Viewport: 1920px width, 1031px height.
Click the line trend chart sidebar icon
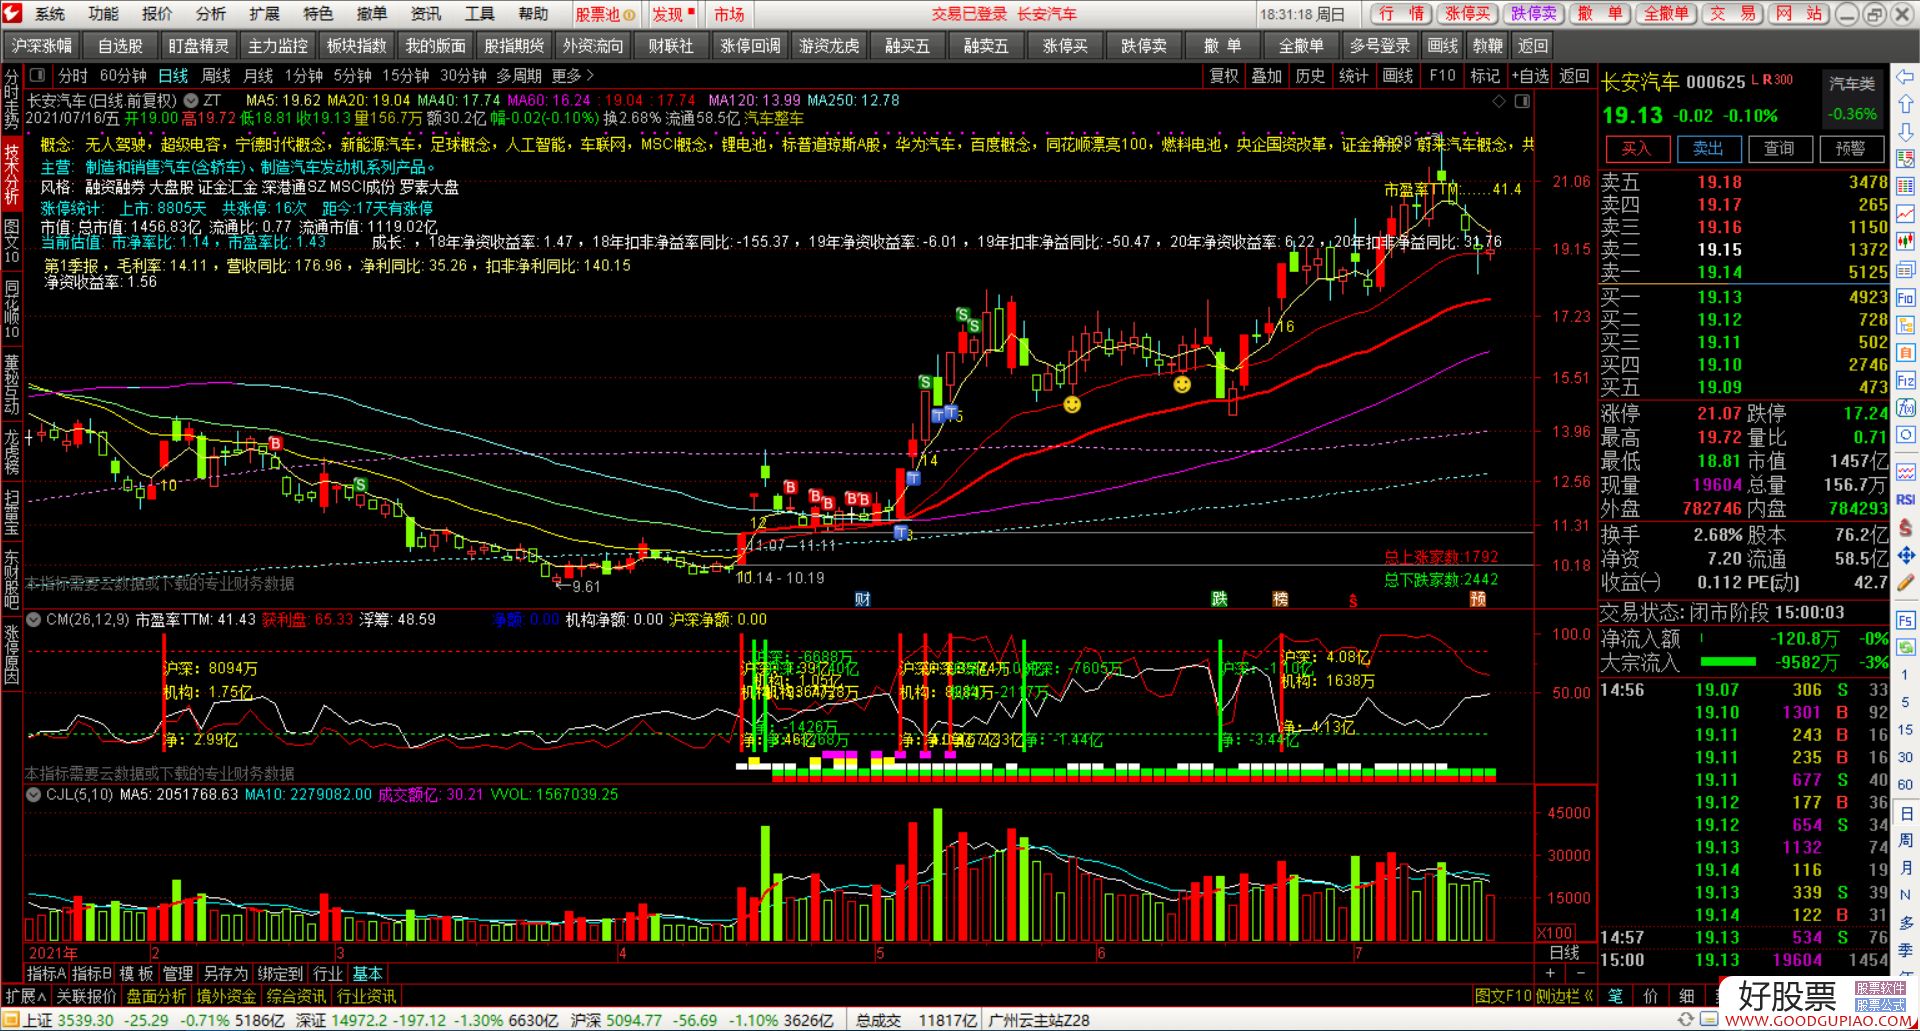[1905, 214]
